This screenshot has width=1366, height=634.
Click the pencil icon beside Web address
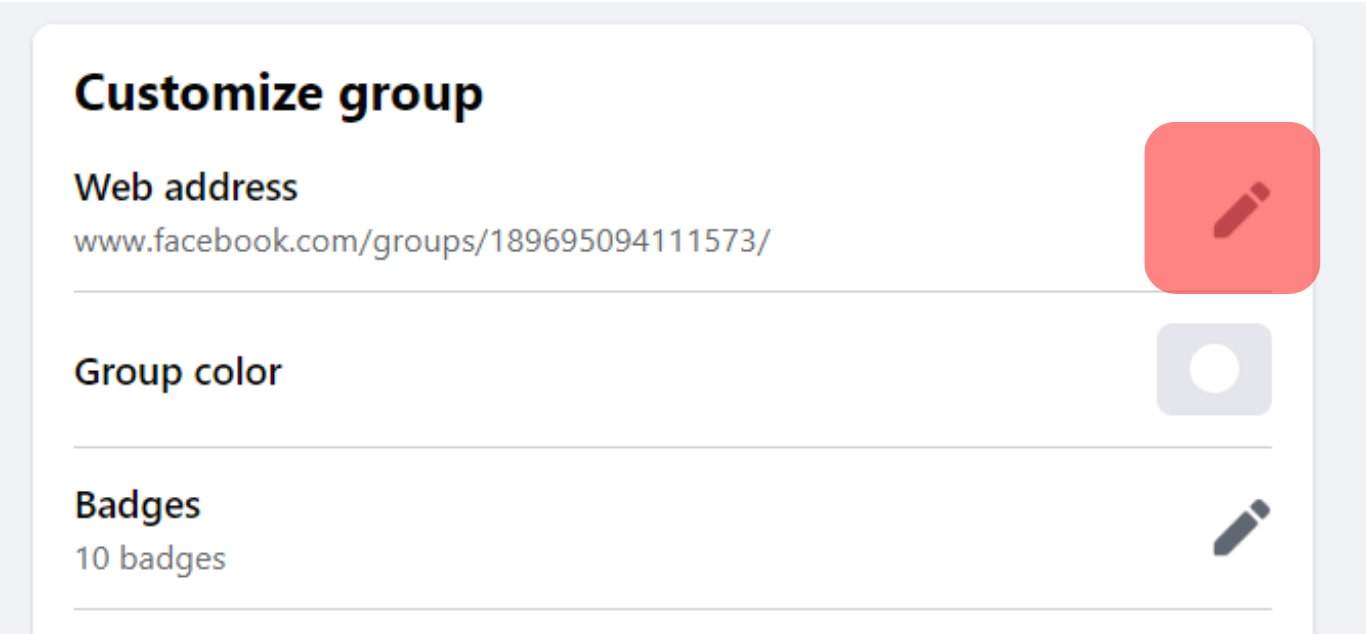tap(1241, 209)
